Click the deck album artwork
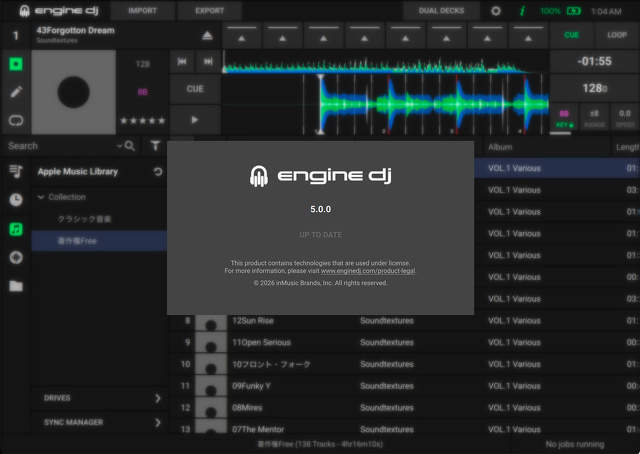Viewport: 640px width, 454px height. pyautogui.click(x=73, y=92)
